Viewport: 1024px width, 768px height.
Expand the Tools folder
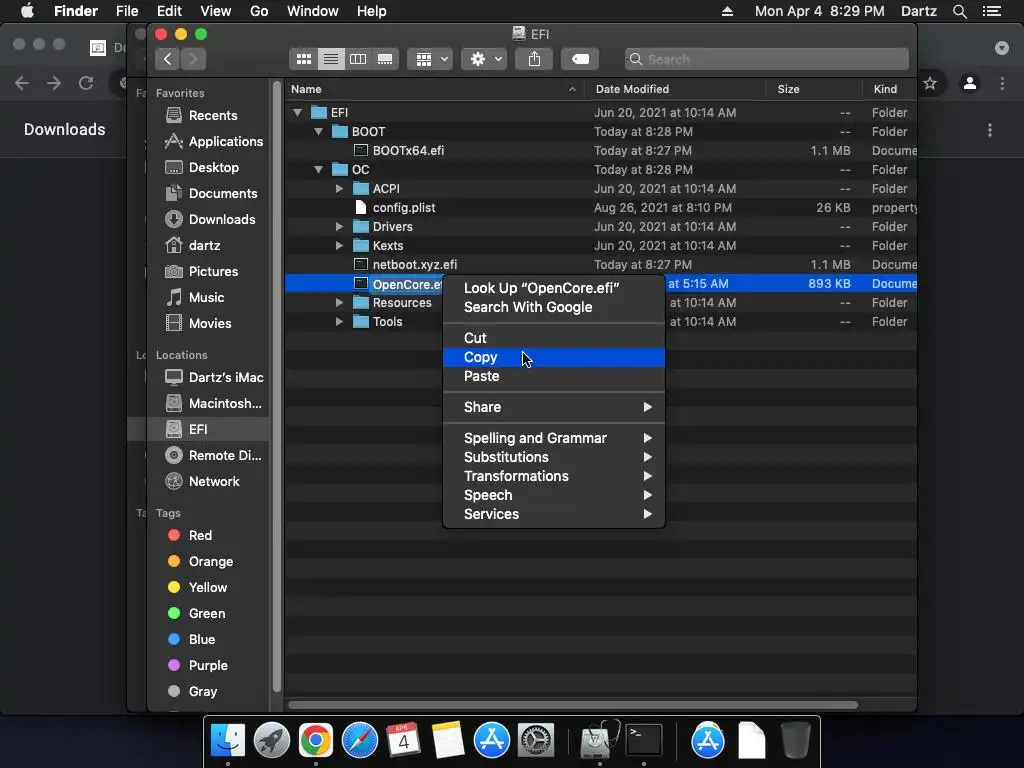[x=339, y=321]
